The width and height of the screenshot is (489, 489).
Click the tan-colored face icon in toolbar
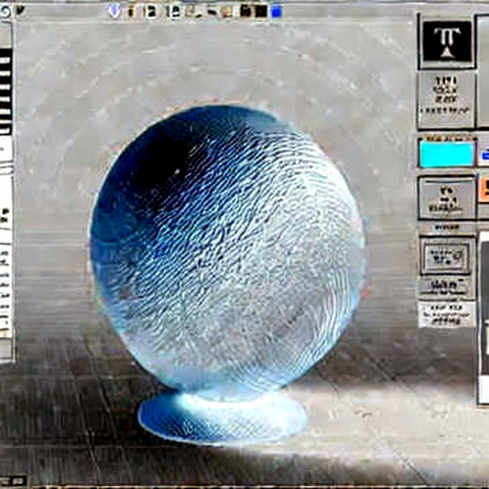[227, 12]
